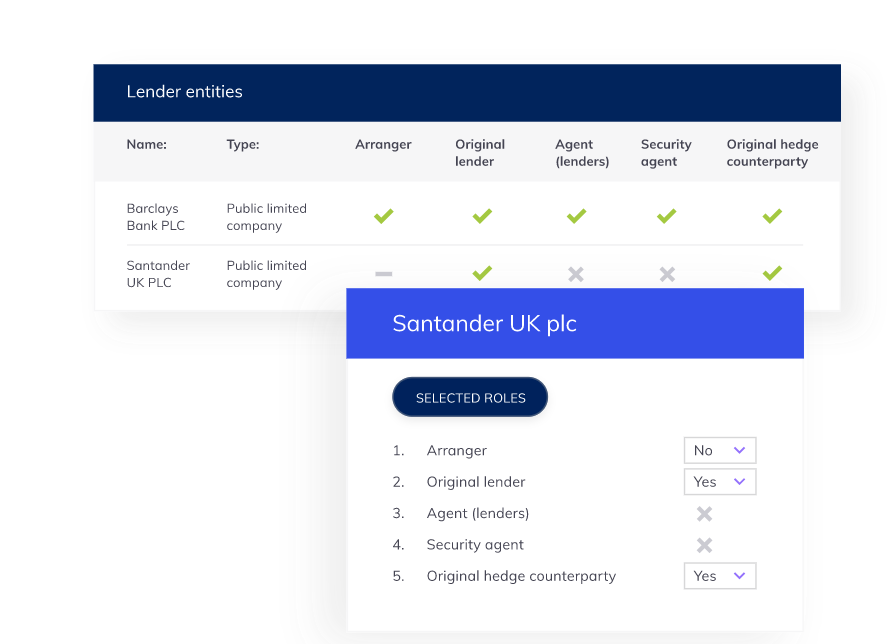Click Barclays Original hedge counterparty checkmark
The image size is (894, 644).
(772, 216)
